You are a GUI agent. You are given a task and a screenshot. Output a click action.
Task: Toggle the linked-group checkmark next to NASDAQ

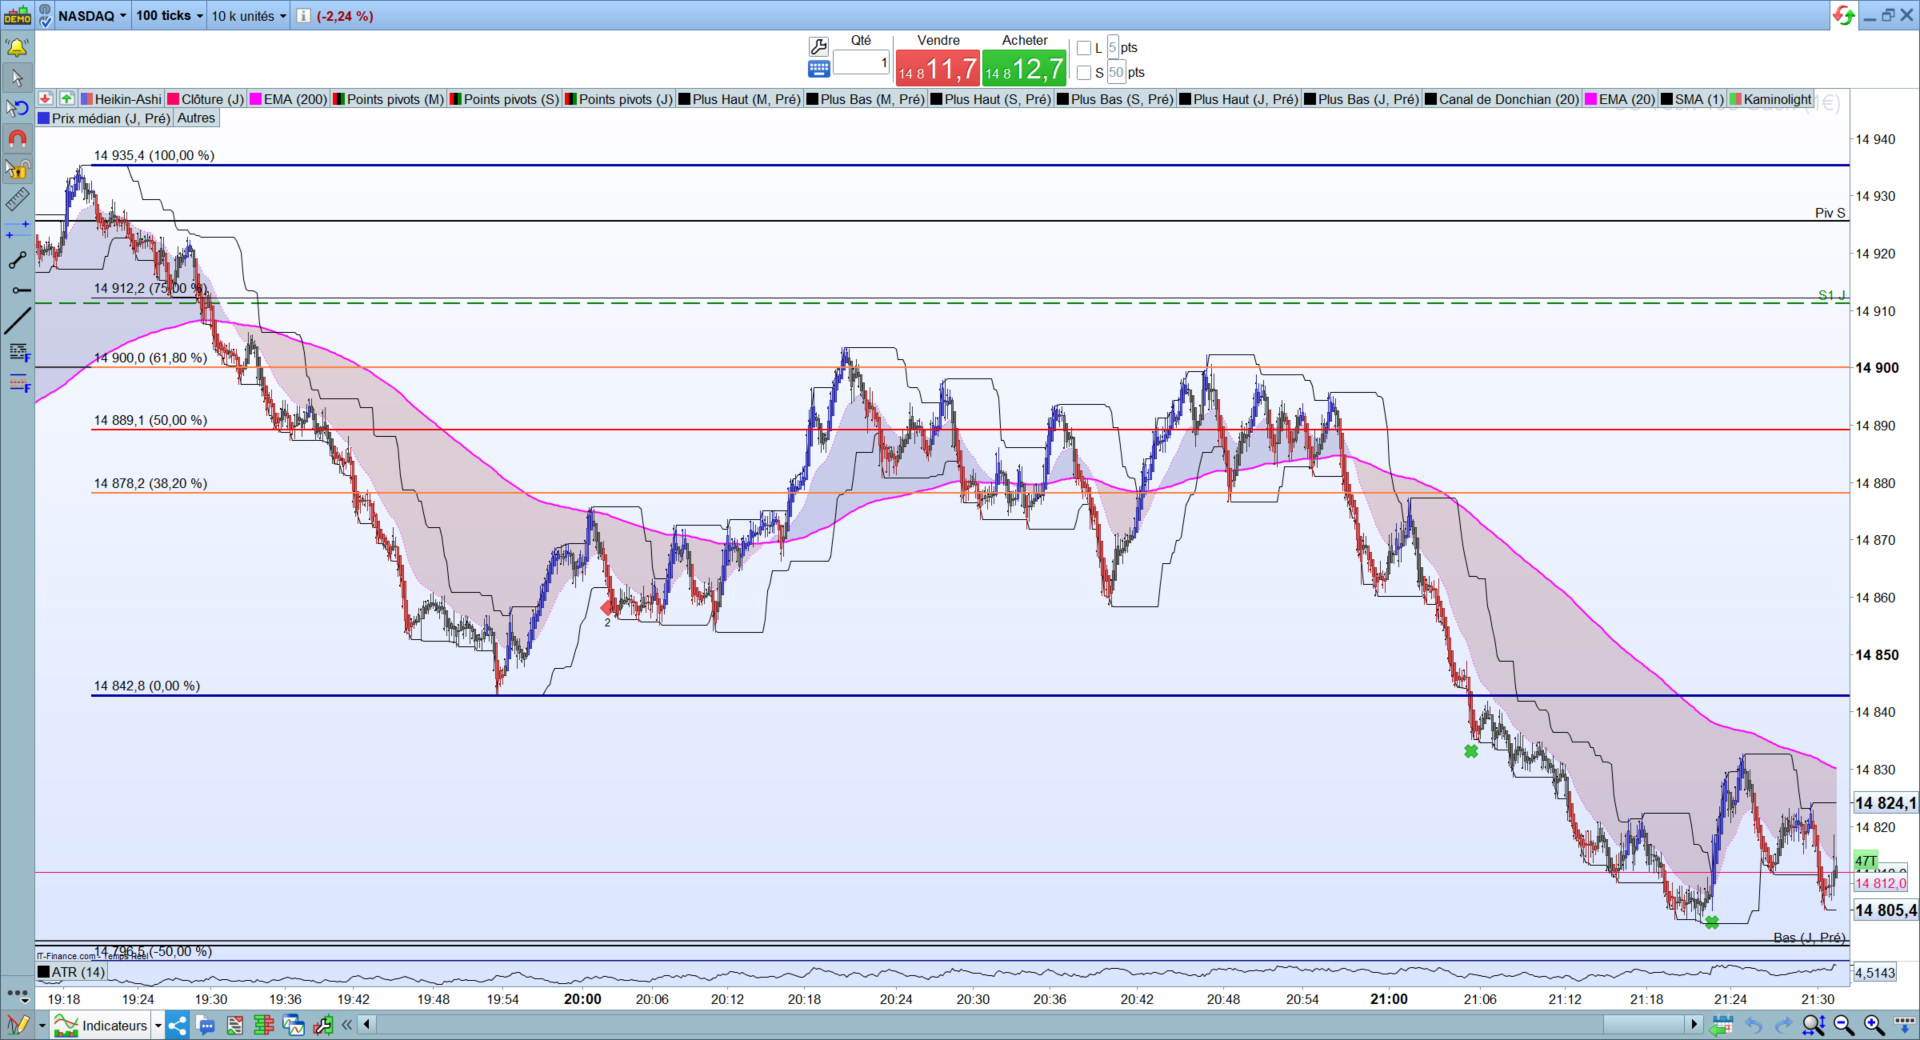[45, 15]
